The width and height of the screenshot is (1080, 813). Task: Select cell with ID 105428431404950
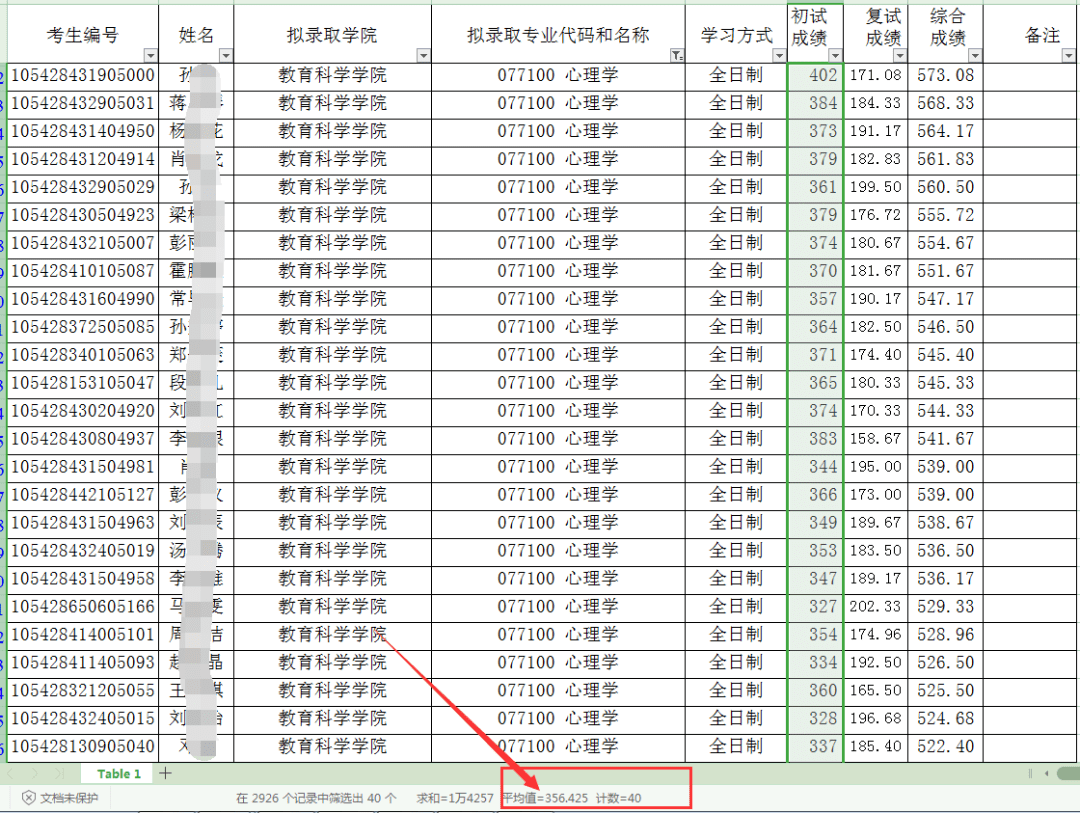83,132
